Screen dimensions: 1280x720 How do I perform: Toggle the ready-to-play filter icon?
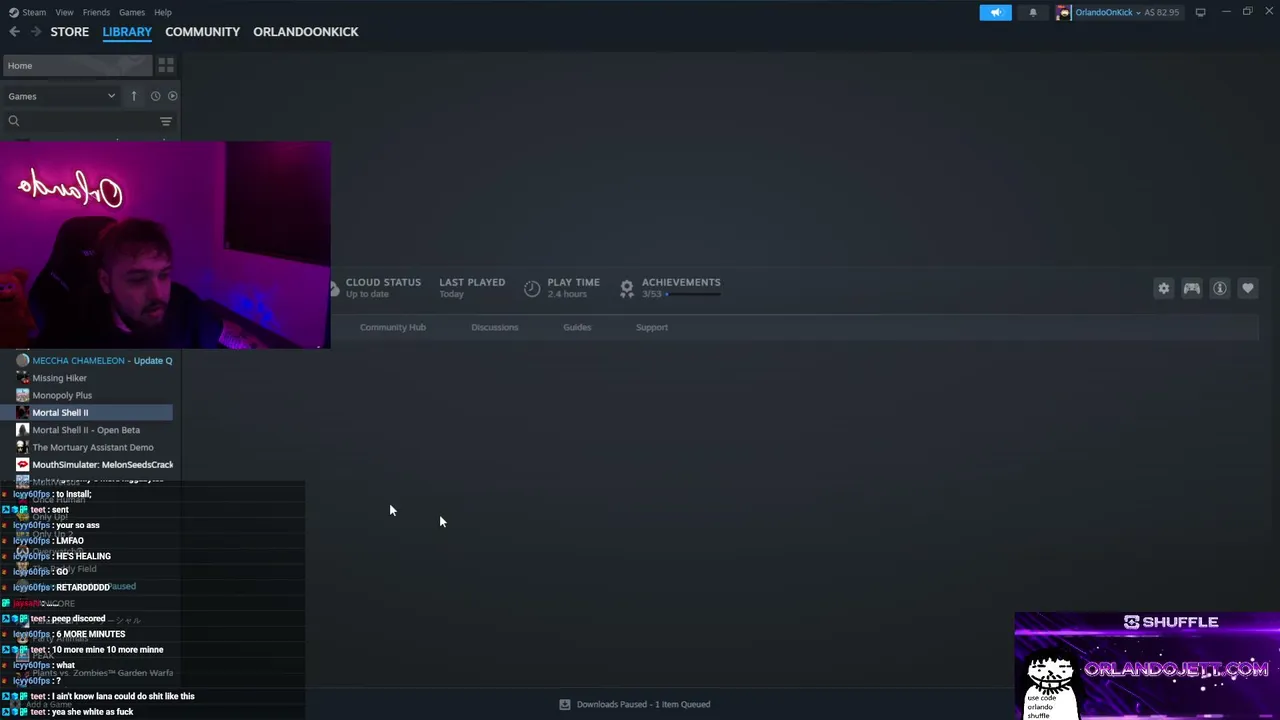(x=172, y=96)
